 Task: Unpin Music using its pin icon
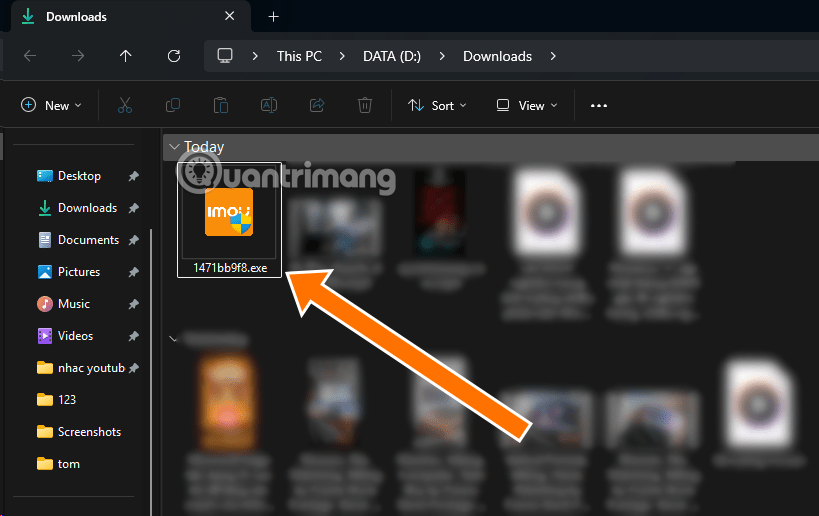134,303
